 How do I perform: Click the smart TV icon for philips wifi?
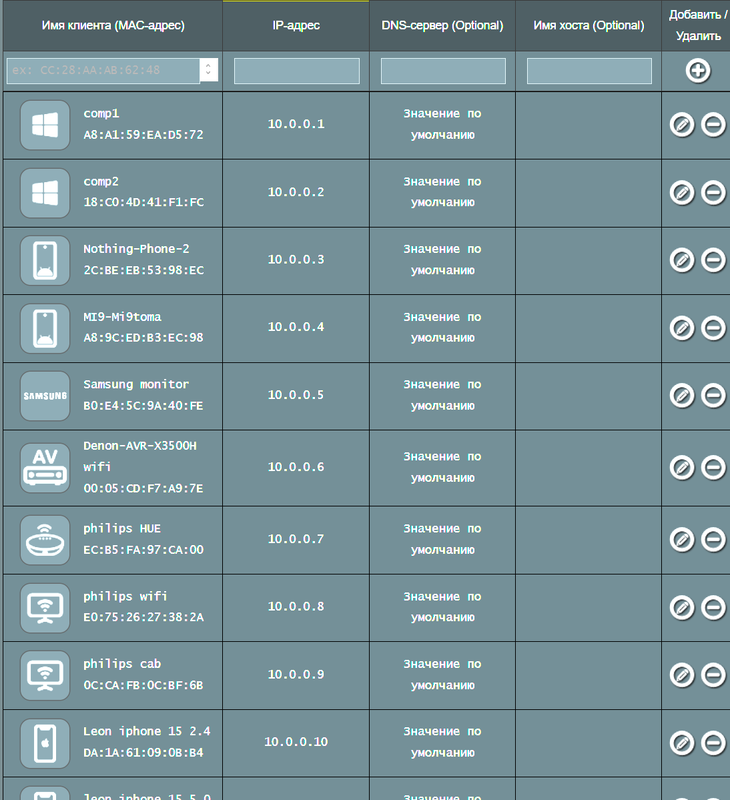click(45, 608)
